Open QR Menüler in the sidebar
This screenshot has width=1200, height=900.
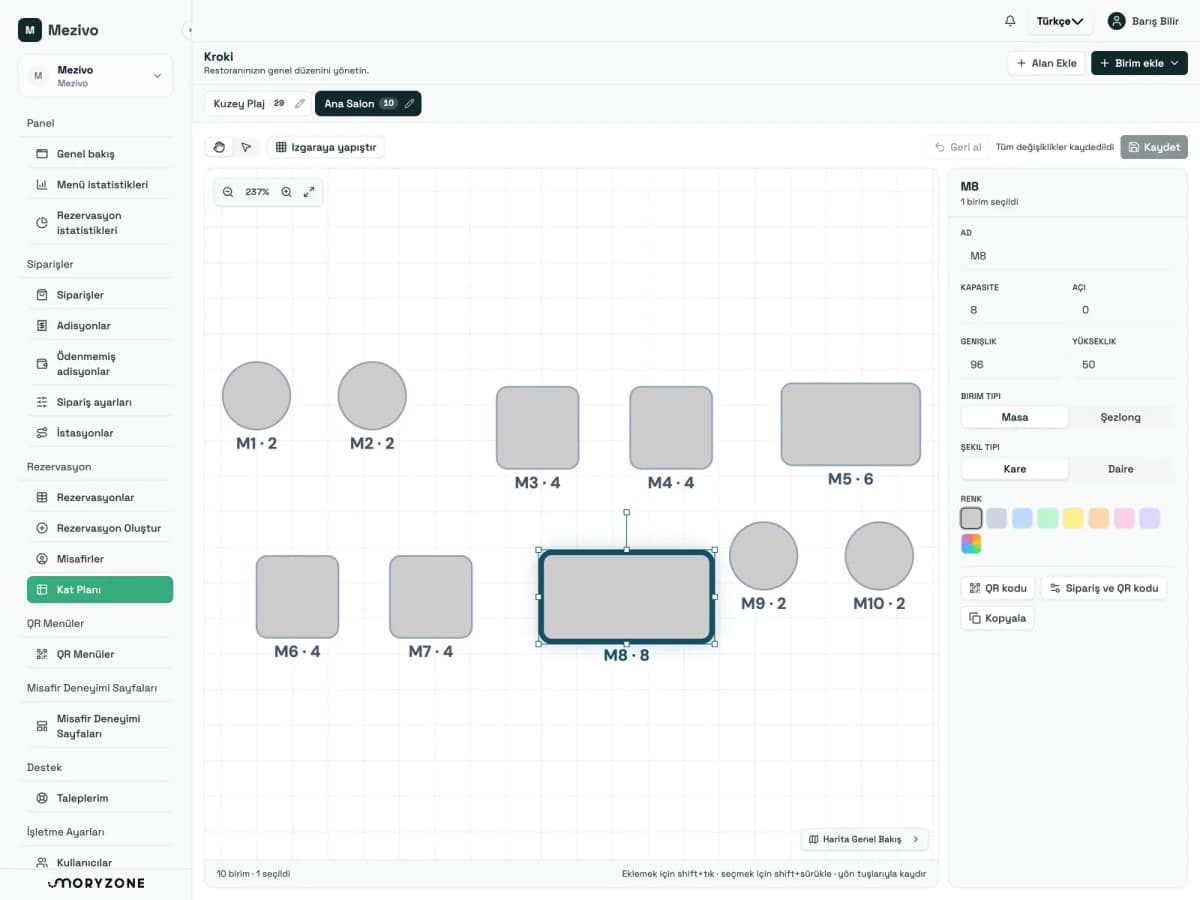(x=99, y=654)
